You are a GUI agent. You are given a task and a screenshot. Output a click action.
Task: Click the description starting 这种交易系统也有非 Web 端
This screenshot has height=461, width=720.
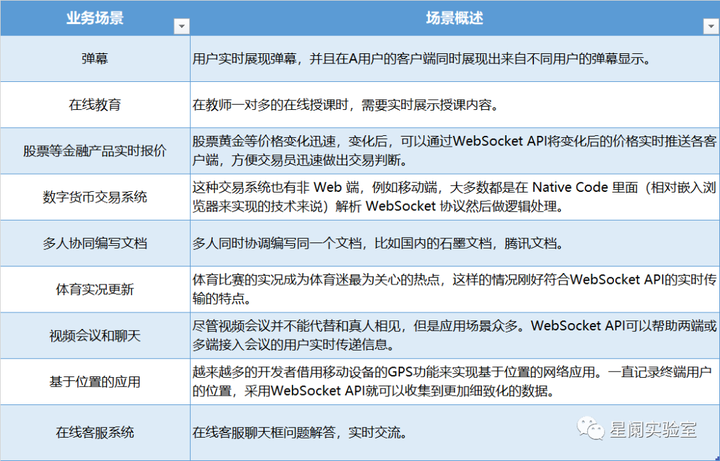[x=455, y=197]
